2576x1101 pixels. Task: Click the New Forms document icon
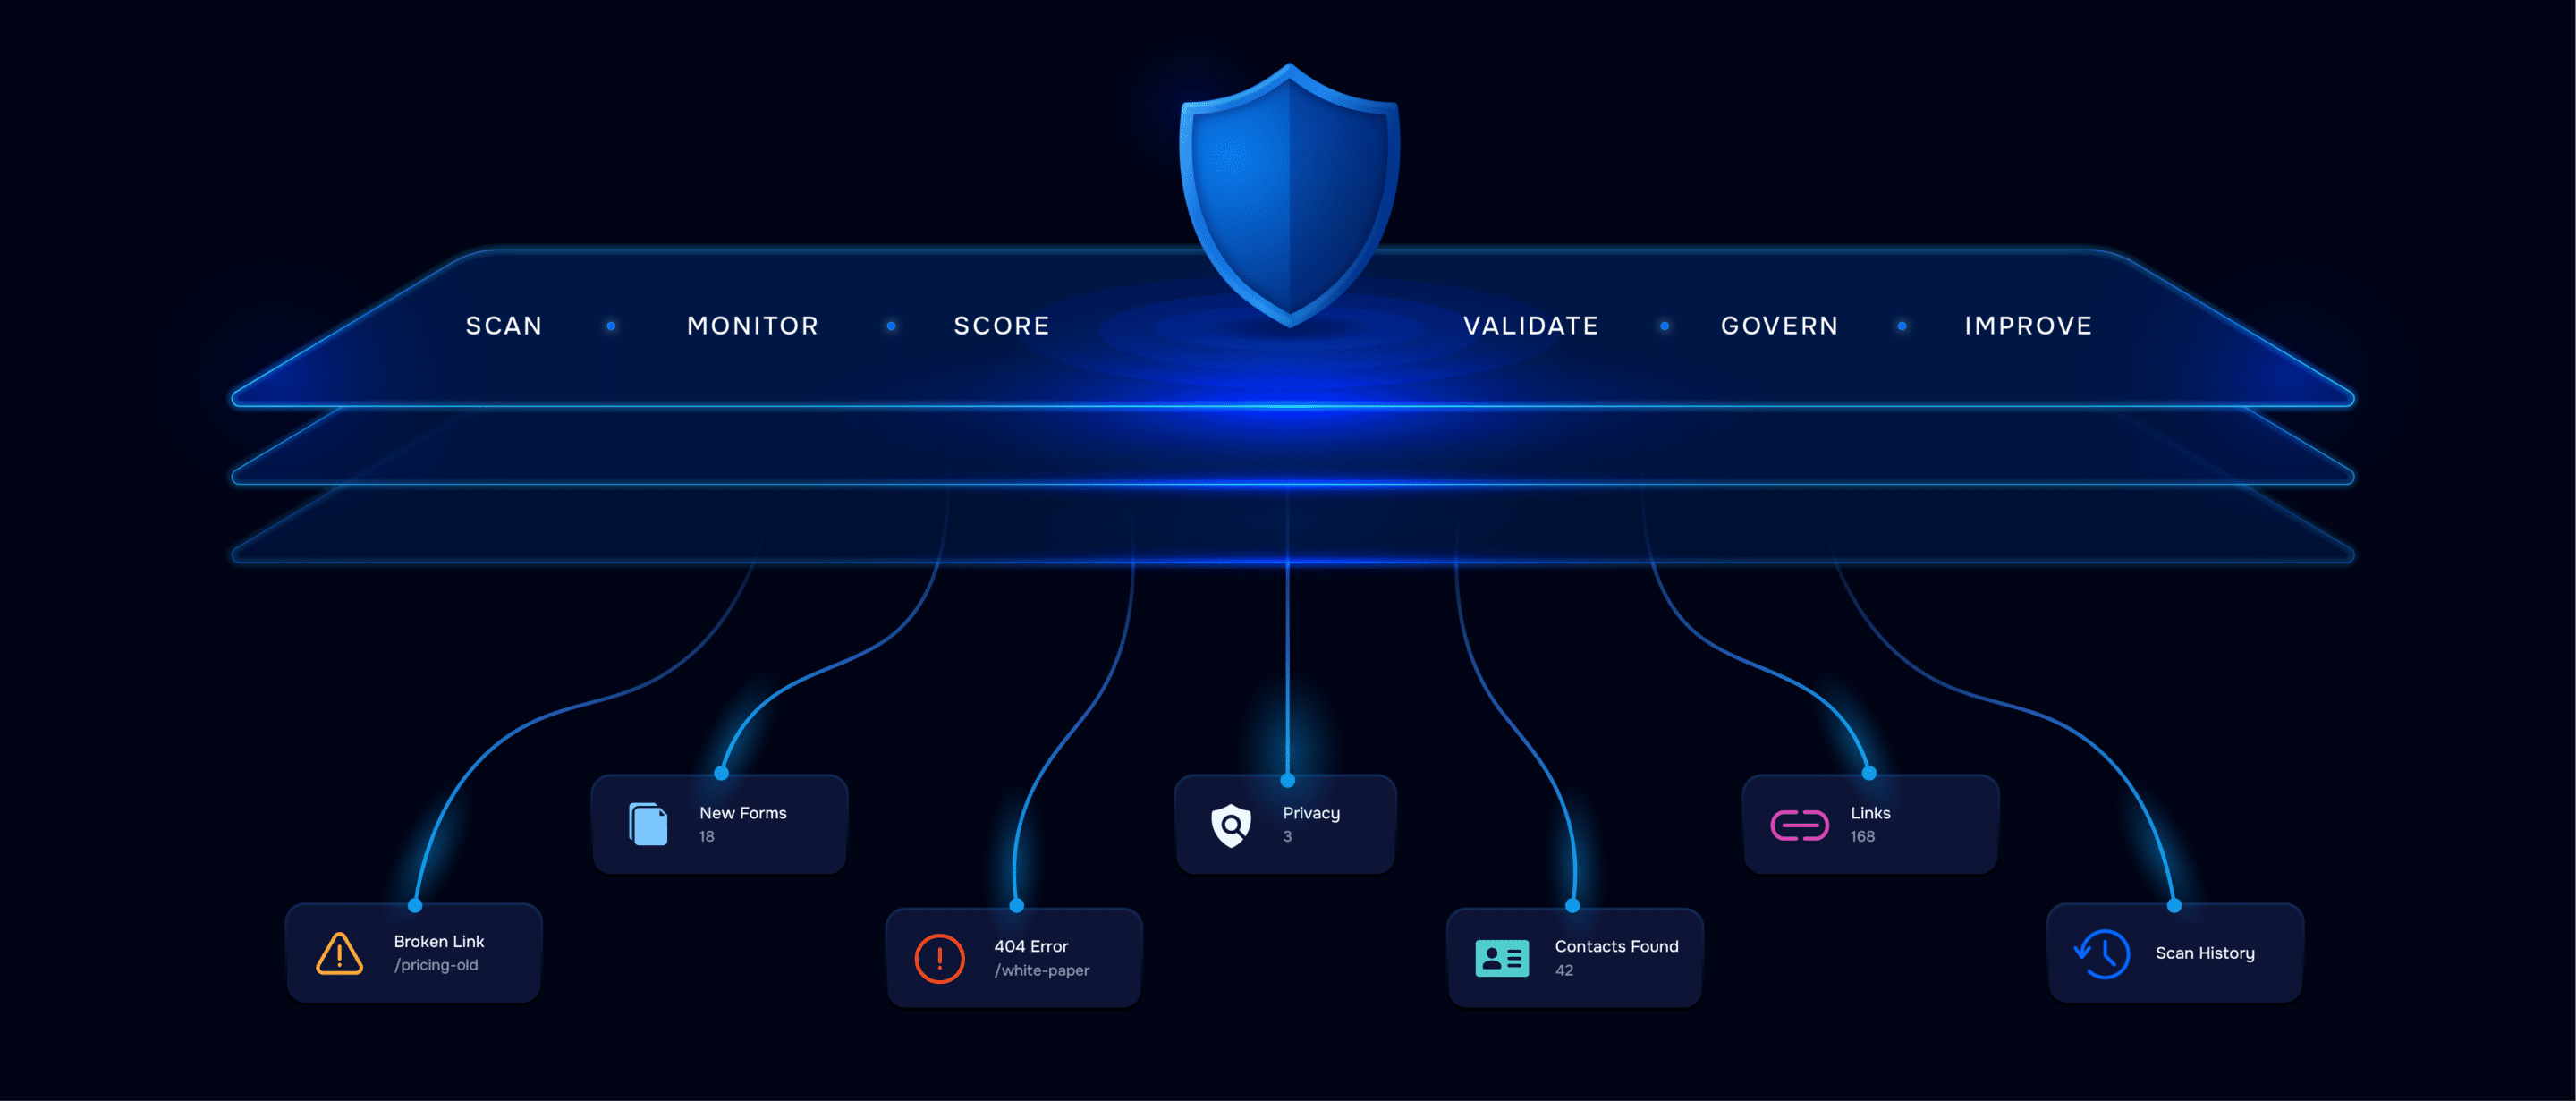click(x=648, y=824)
